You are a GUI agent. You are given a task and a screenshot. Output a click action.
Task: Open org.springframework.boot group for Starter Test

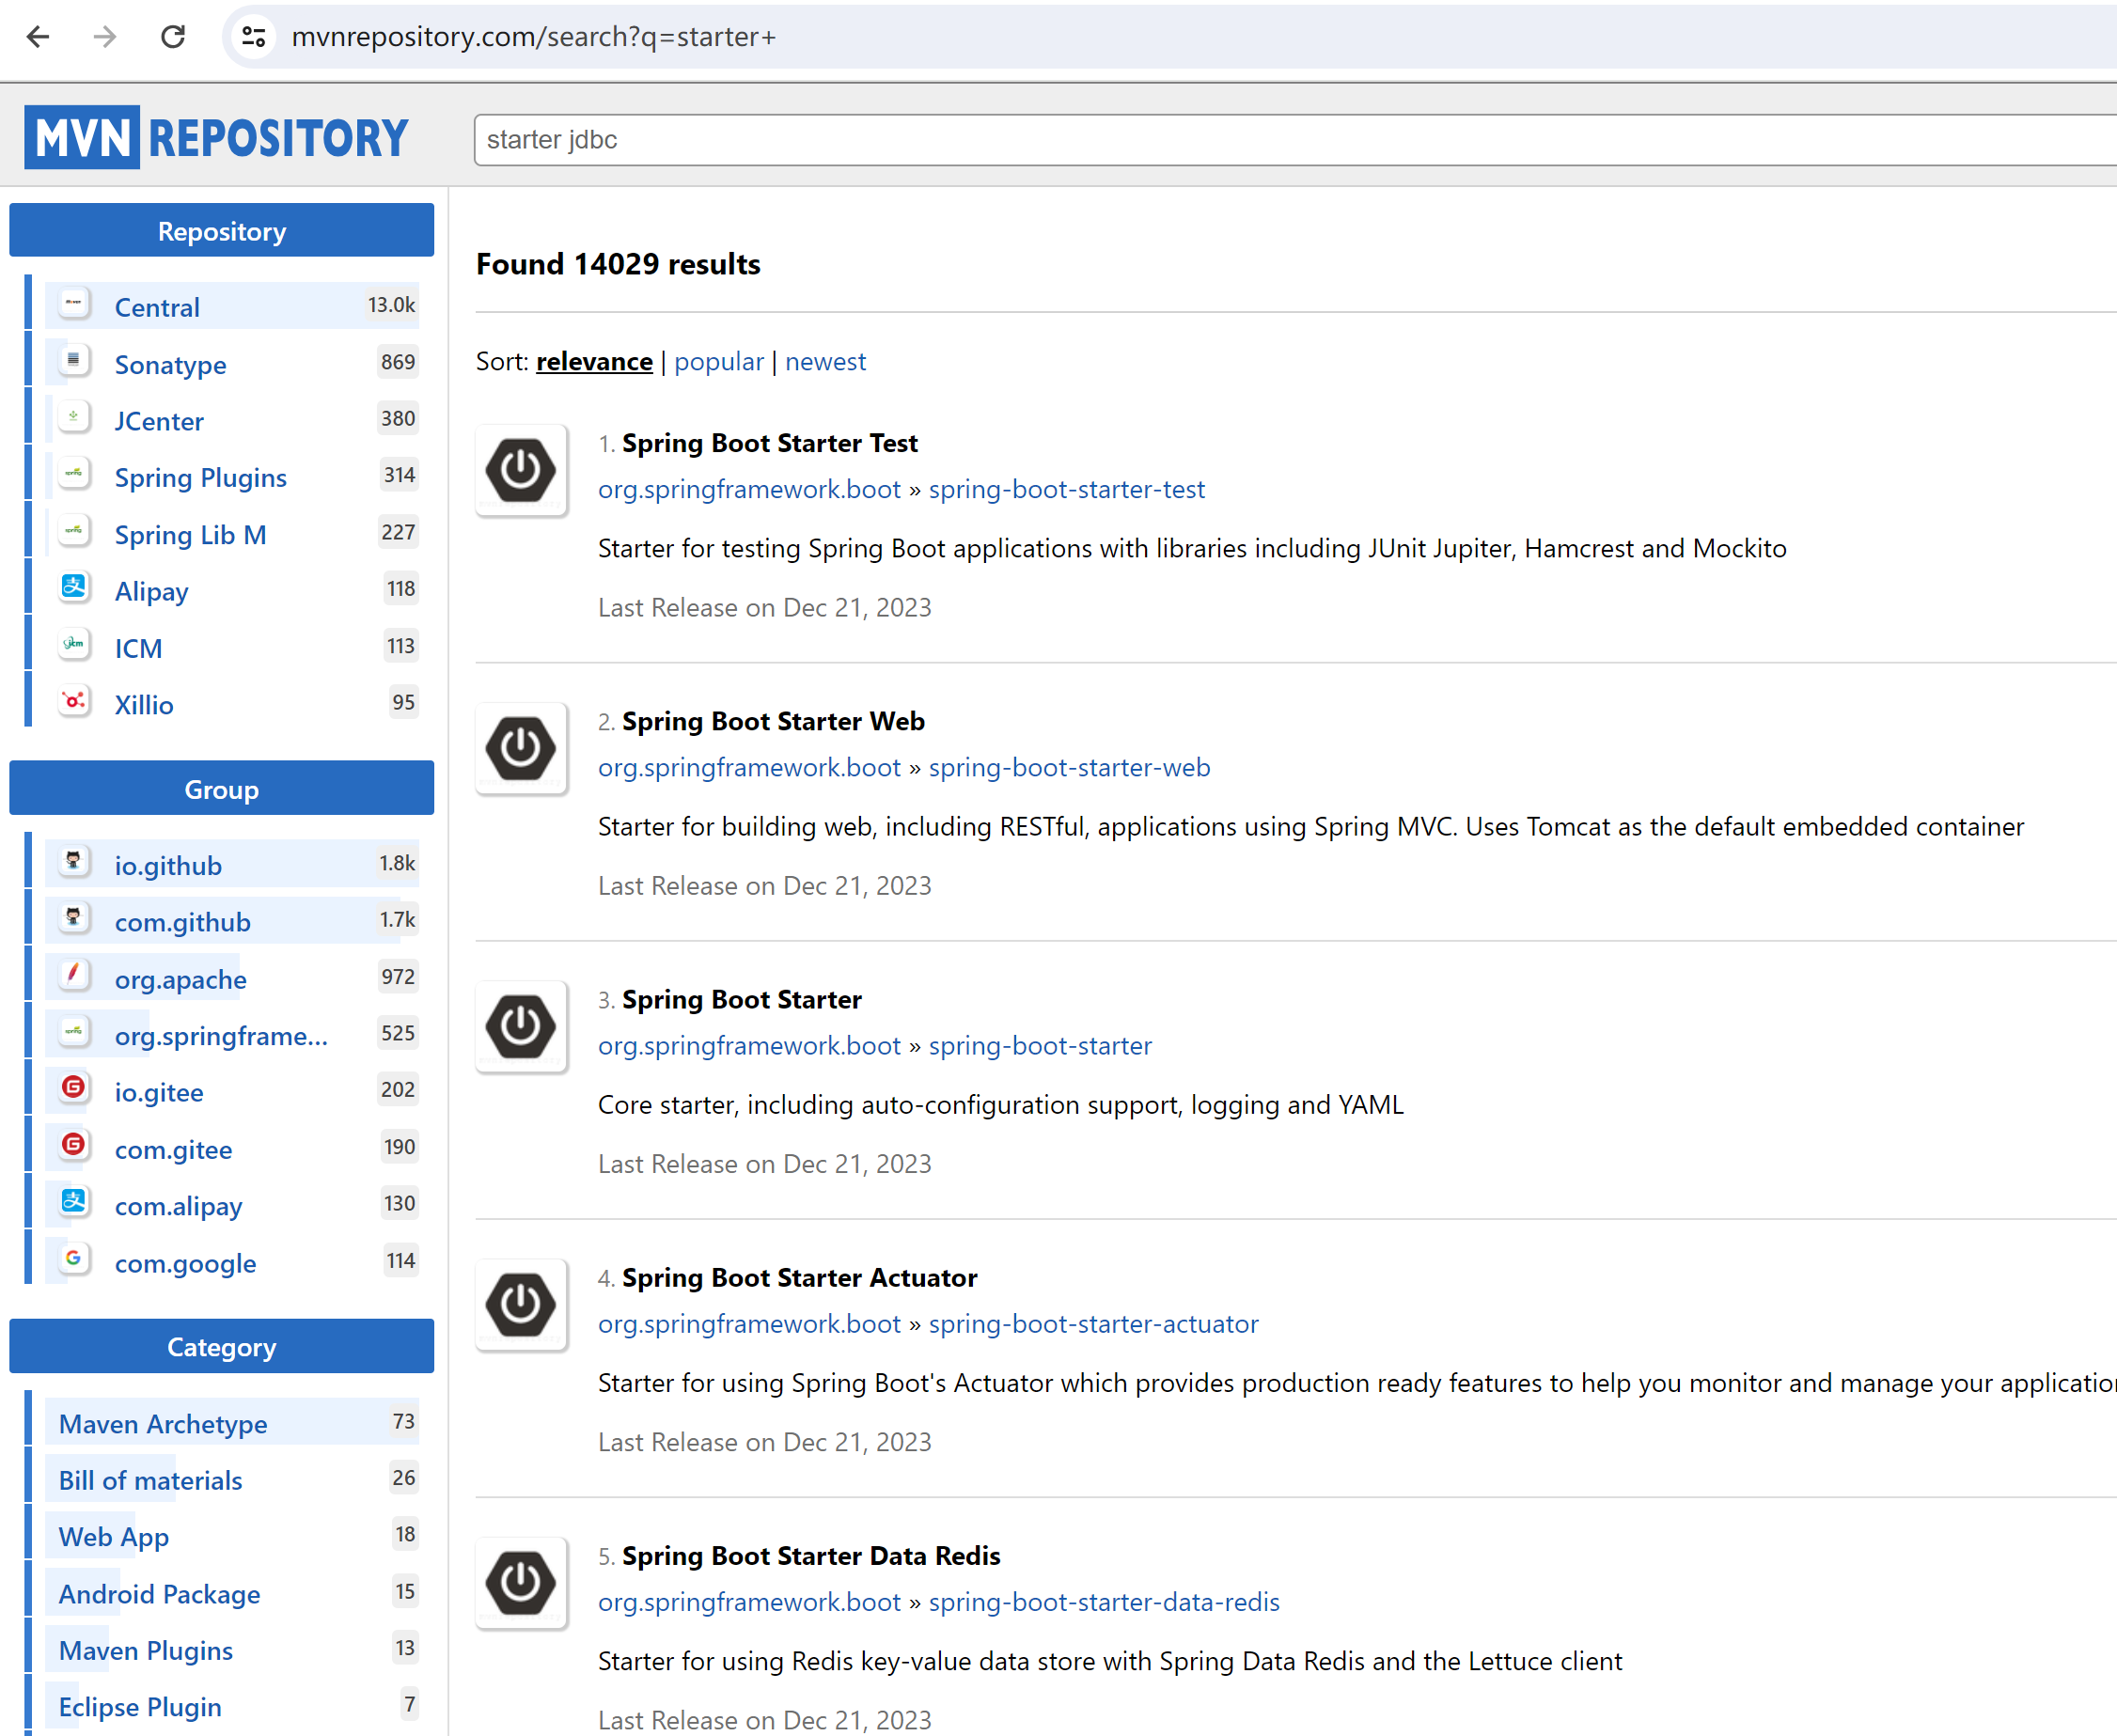[749, 490]
